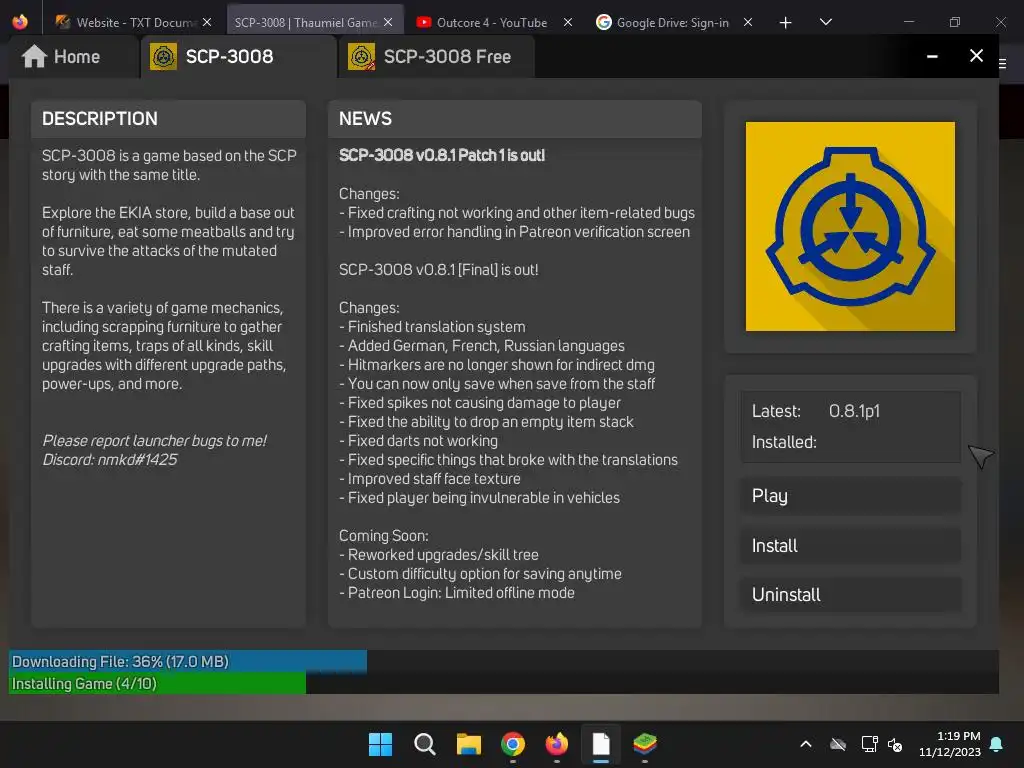Switch to SCP-3008 Free tab

pyautogui.click(x=437, y=57)
